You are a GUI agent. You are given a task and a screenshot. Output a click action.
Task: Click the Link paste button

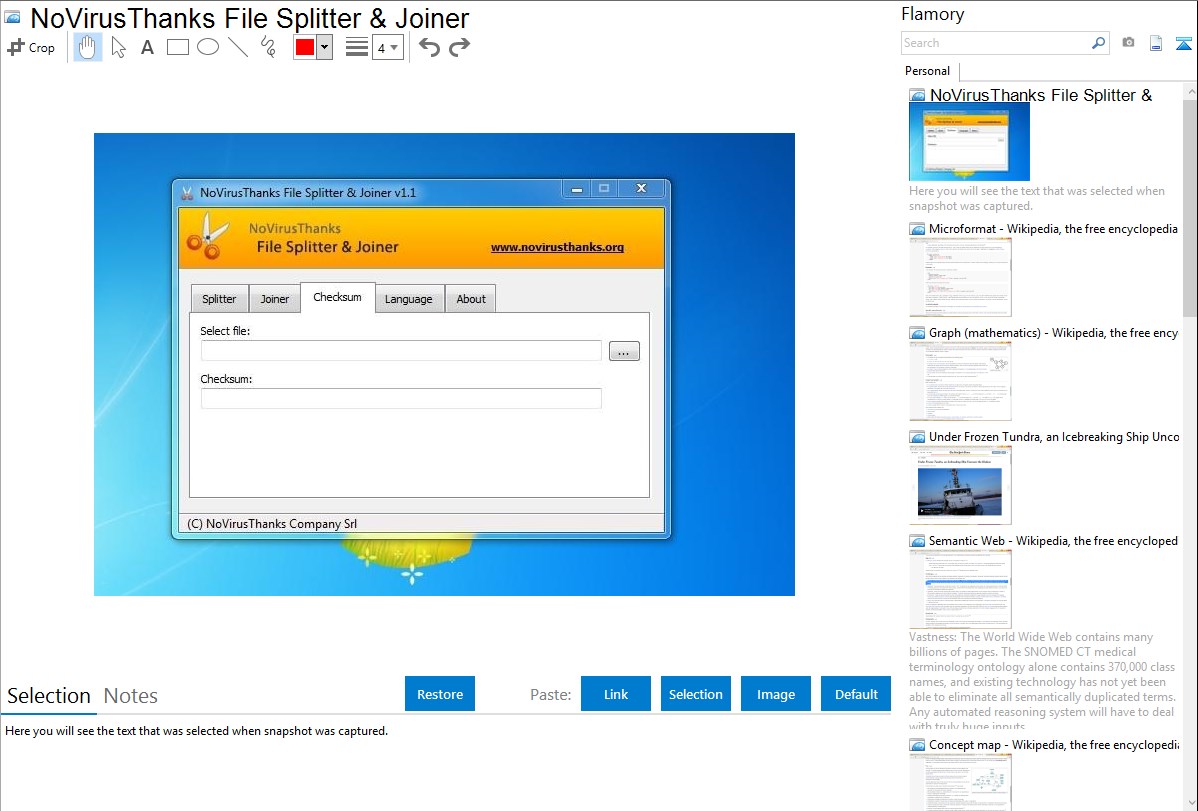(x=616, y=694)
